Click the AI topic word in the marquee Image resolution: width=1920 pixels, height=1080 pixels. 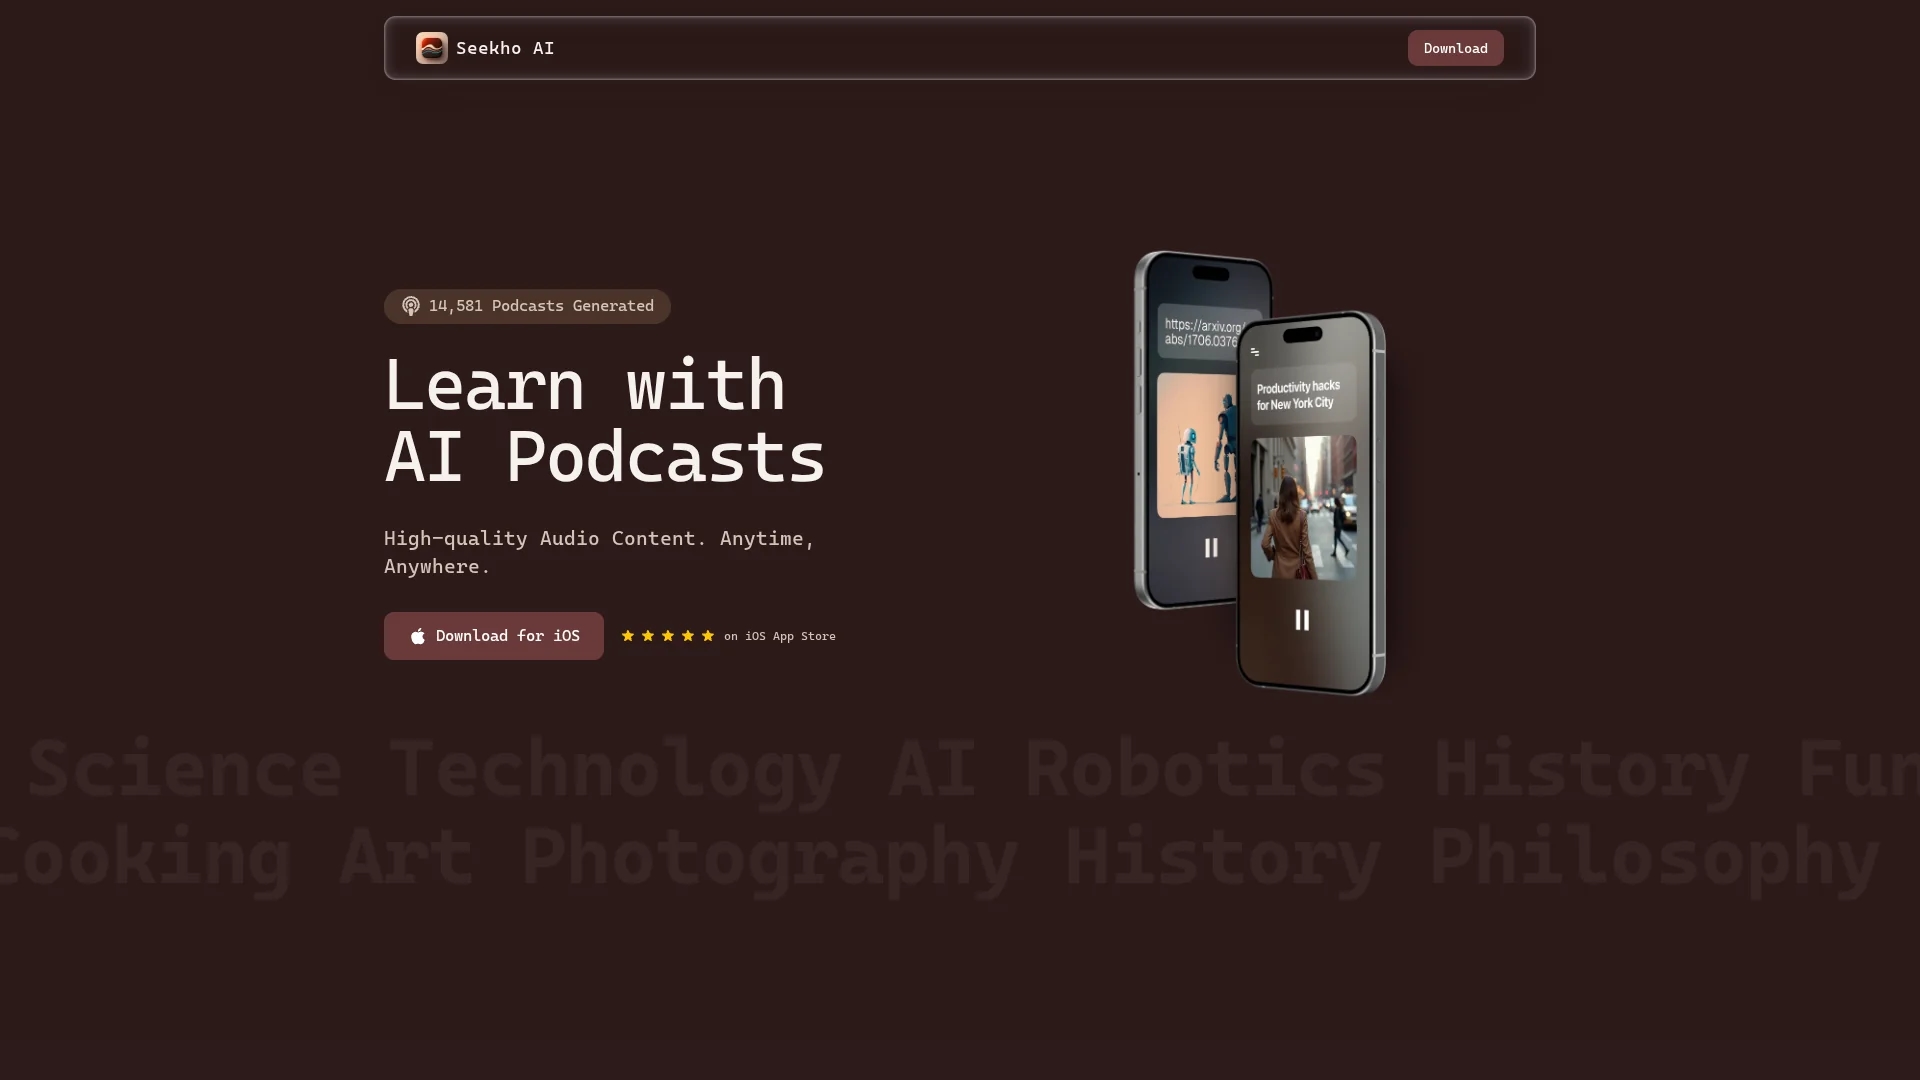(932, 768)
